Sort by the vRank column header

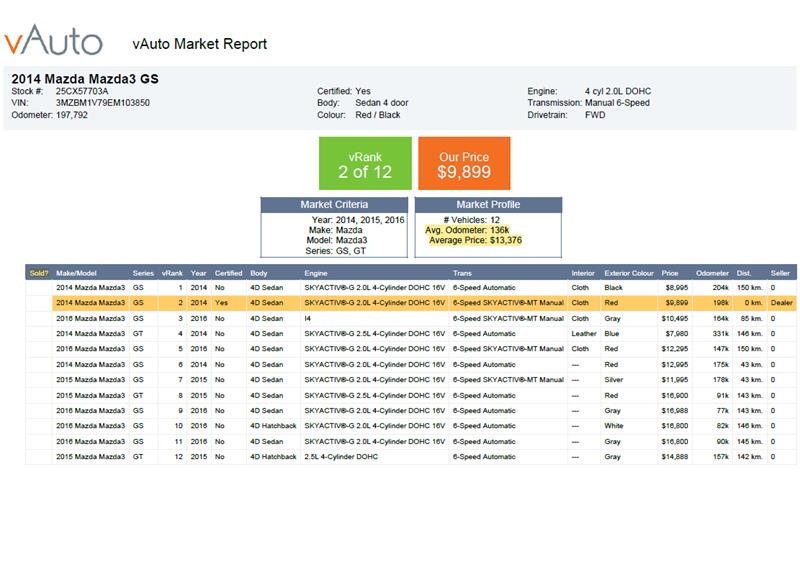(x=172, y=273)
